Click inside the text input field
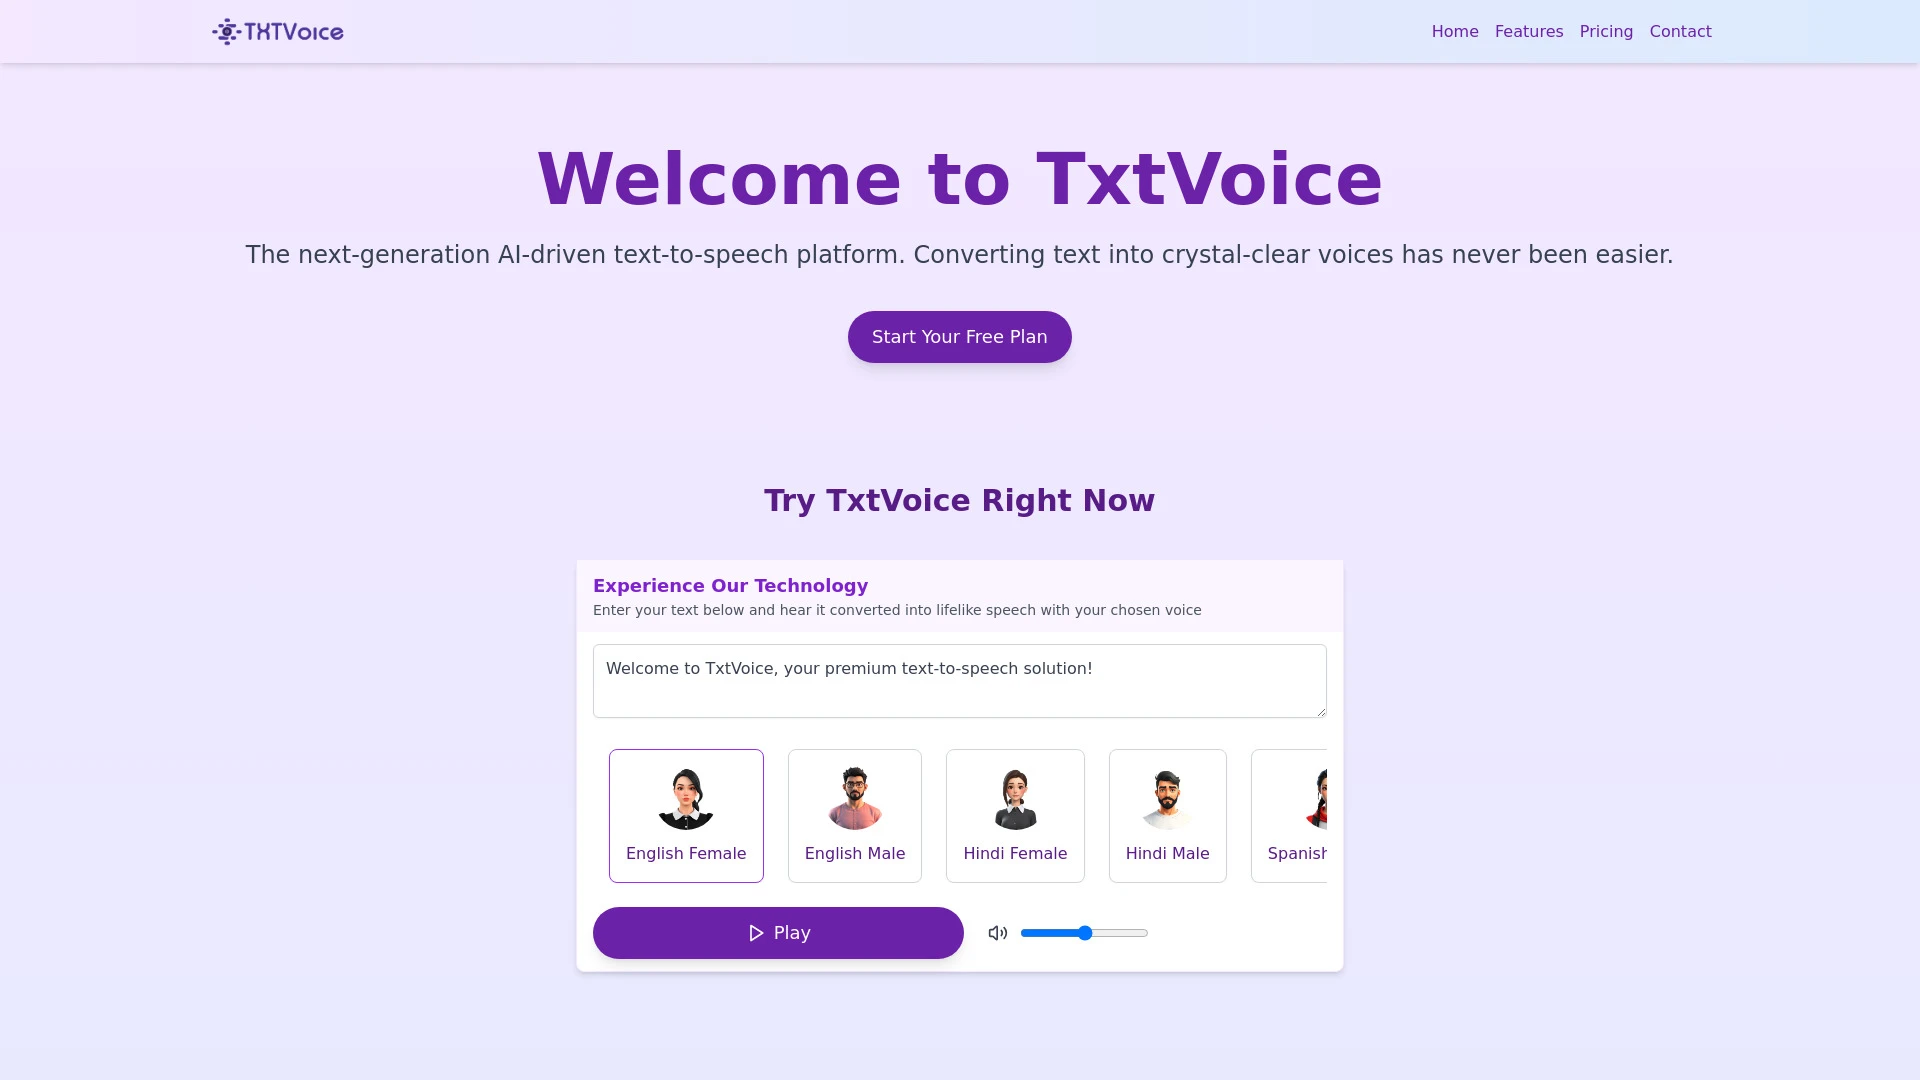The width and height of the screenshot is (1920, 1080). pyautogui.click(x=959, y=680)
